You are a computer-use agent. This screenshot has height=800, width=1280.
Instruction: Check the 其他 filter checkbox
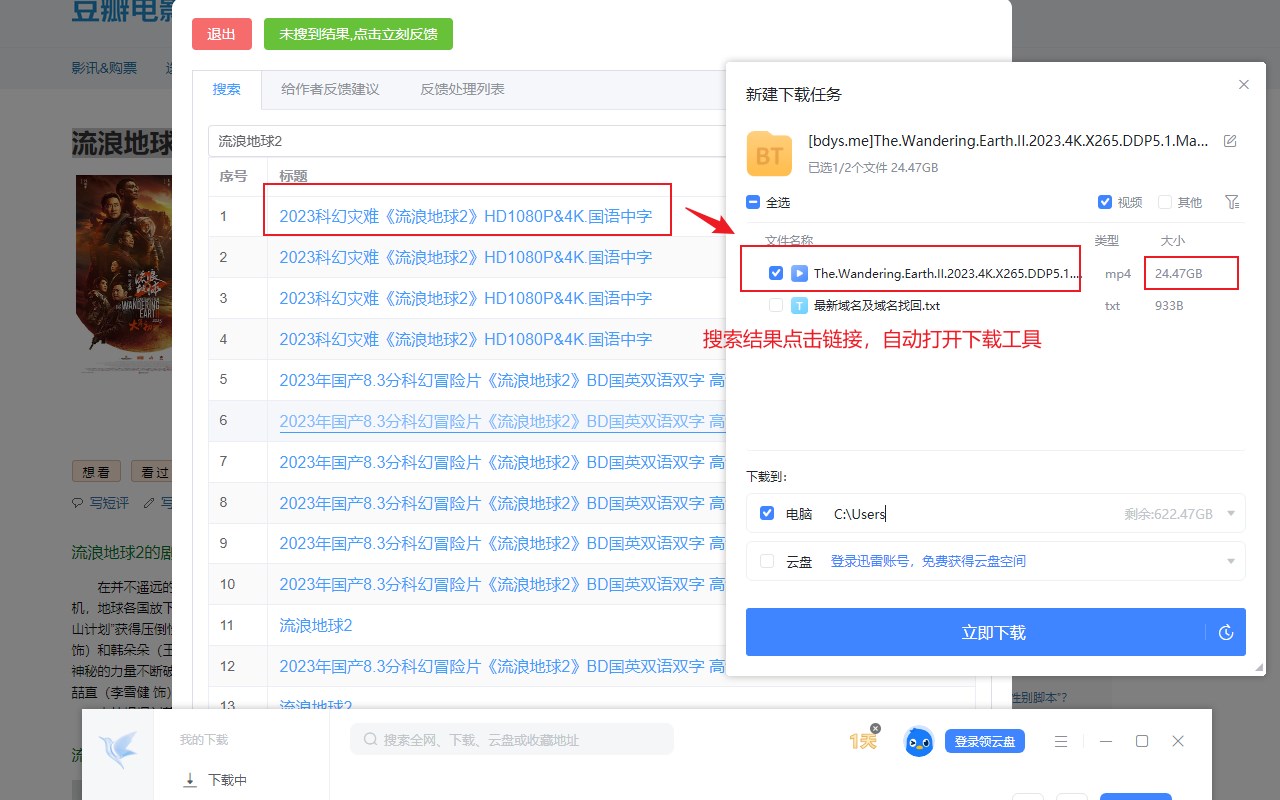[1164, 202]
